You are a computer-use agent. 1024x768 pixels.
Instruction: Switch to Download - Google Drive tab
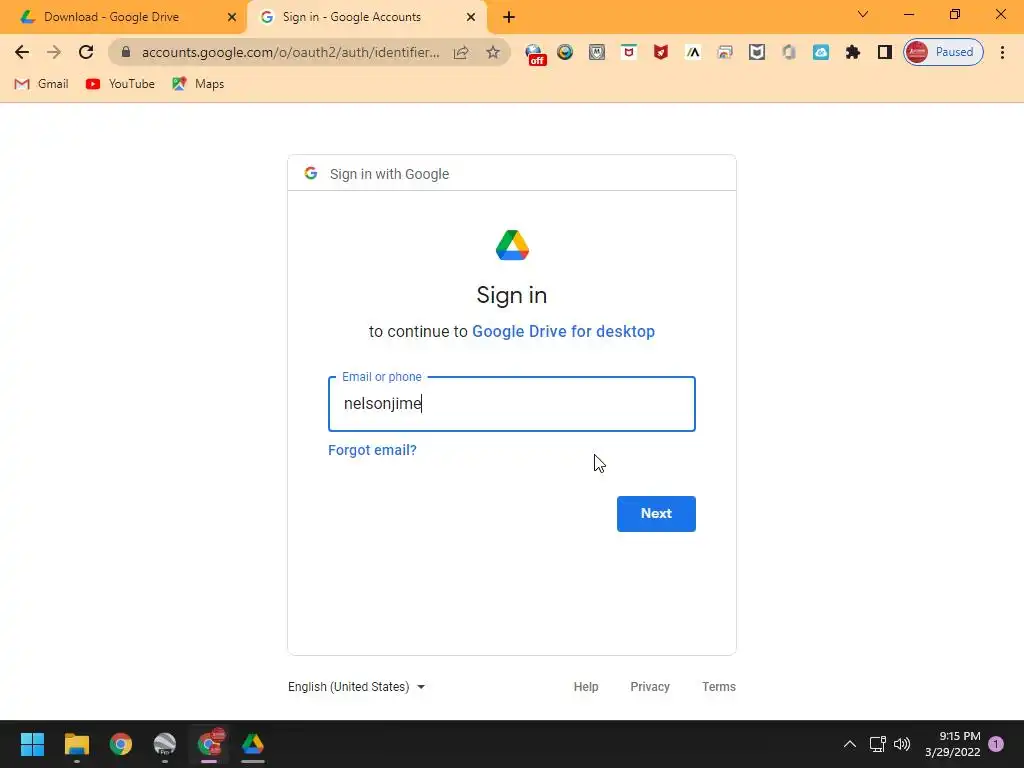(123, 17)
